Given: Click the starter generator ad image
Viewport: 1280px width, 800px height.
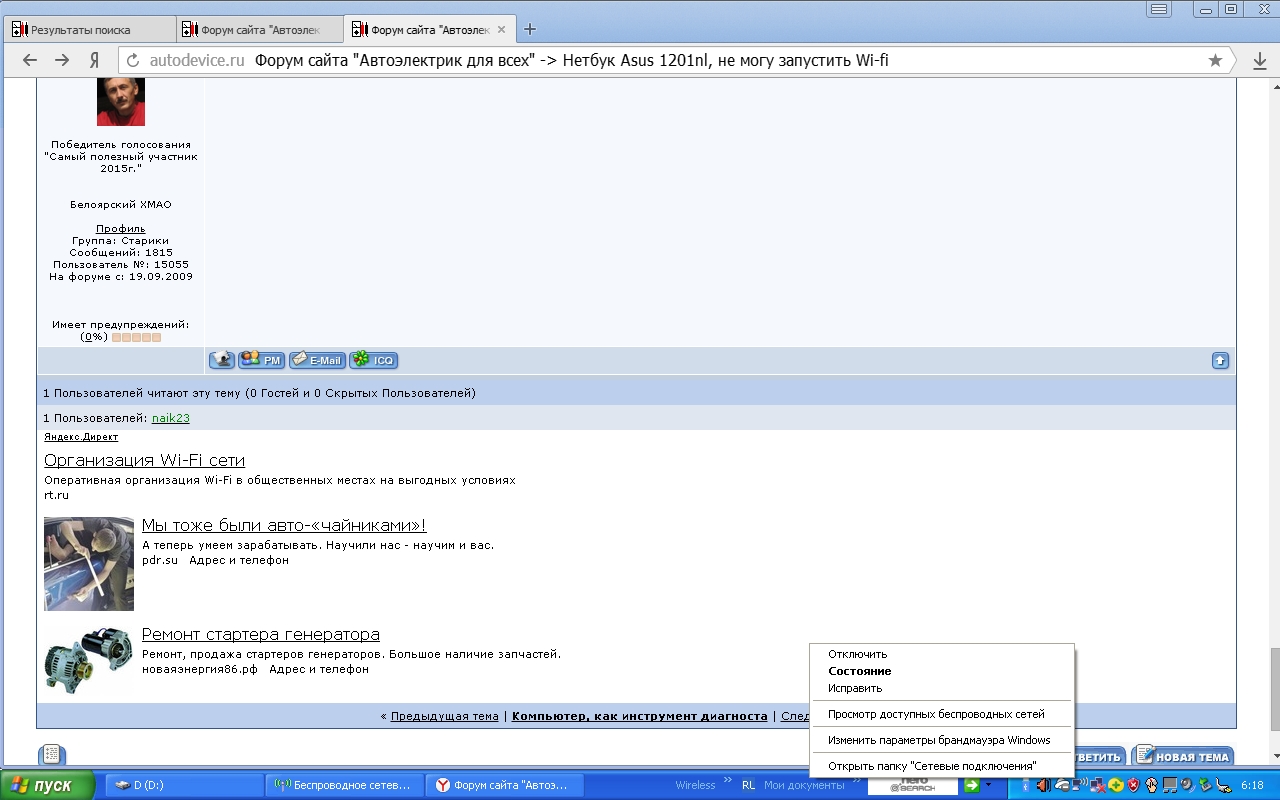Looking at the screenshot, I should [89, 660].
